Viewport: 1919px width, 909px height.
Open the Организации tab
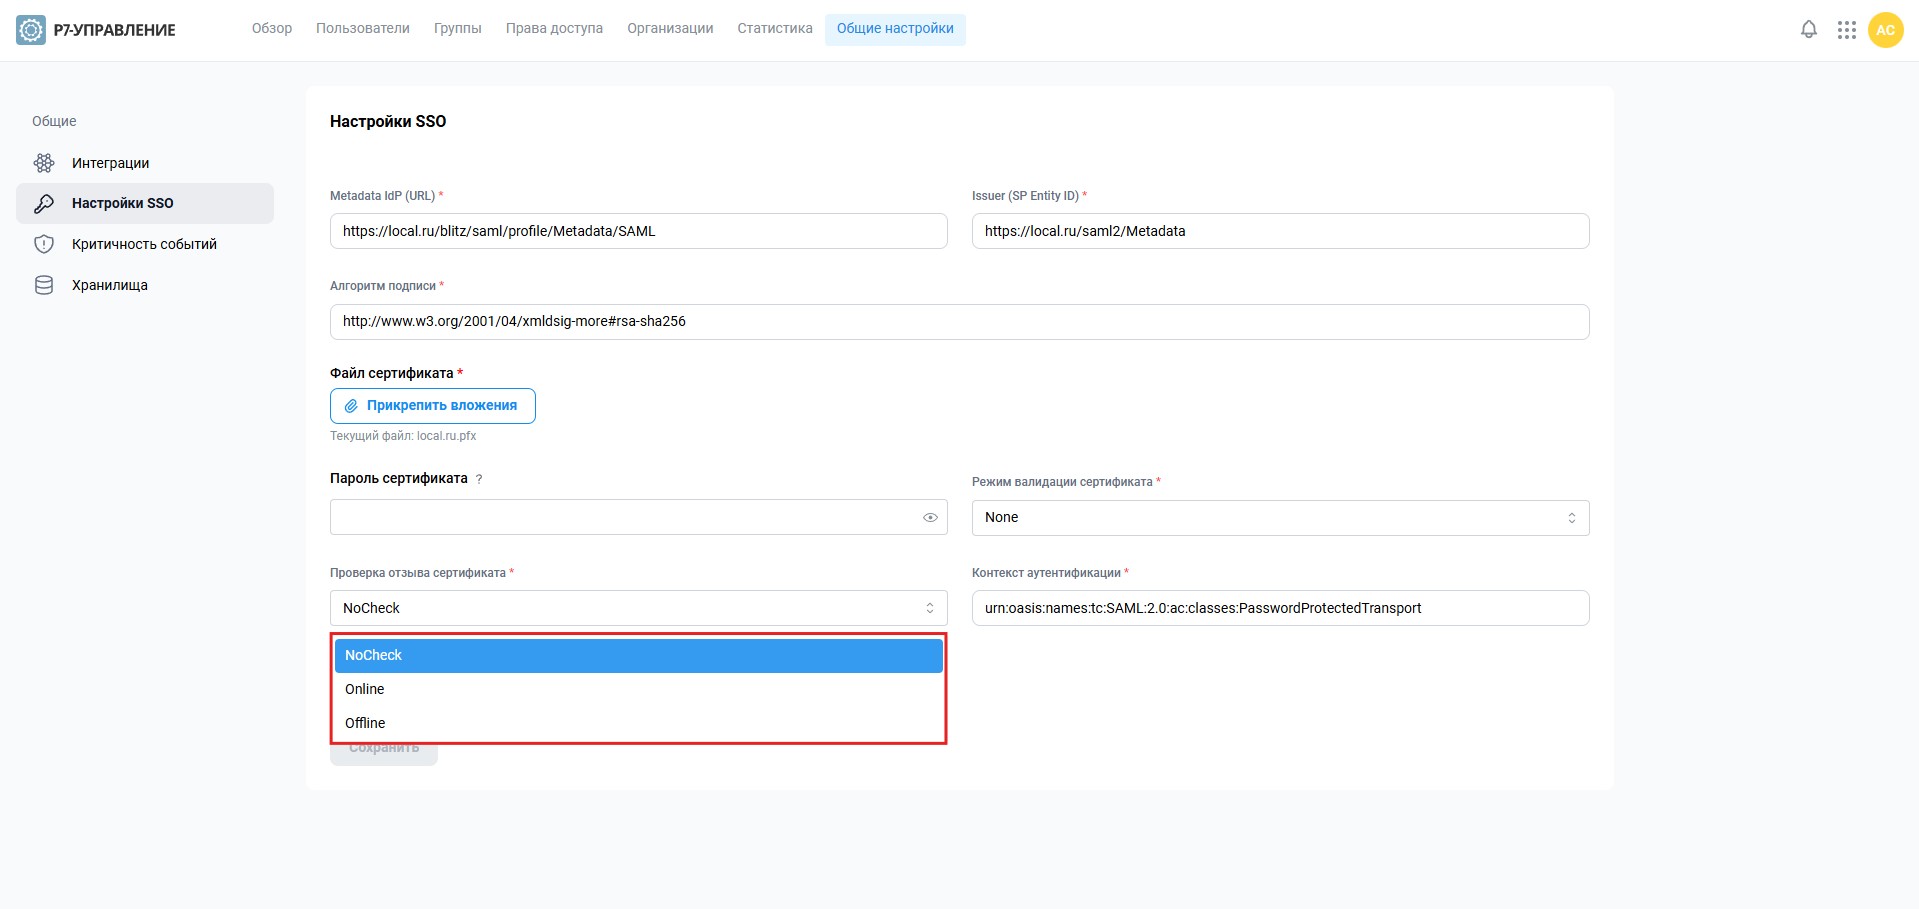pyautogui.click(x=670, y=29)
